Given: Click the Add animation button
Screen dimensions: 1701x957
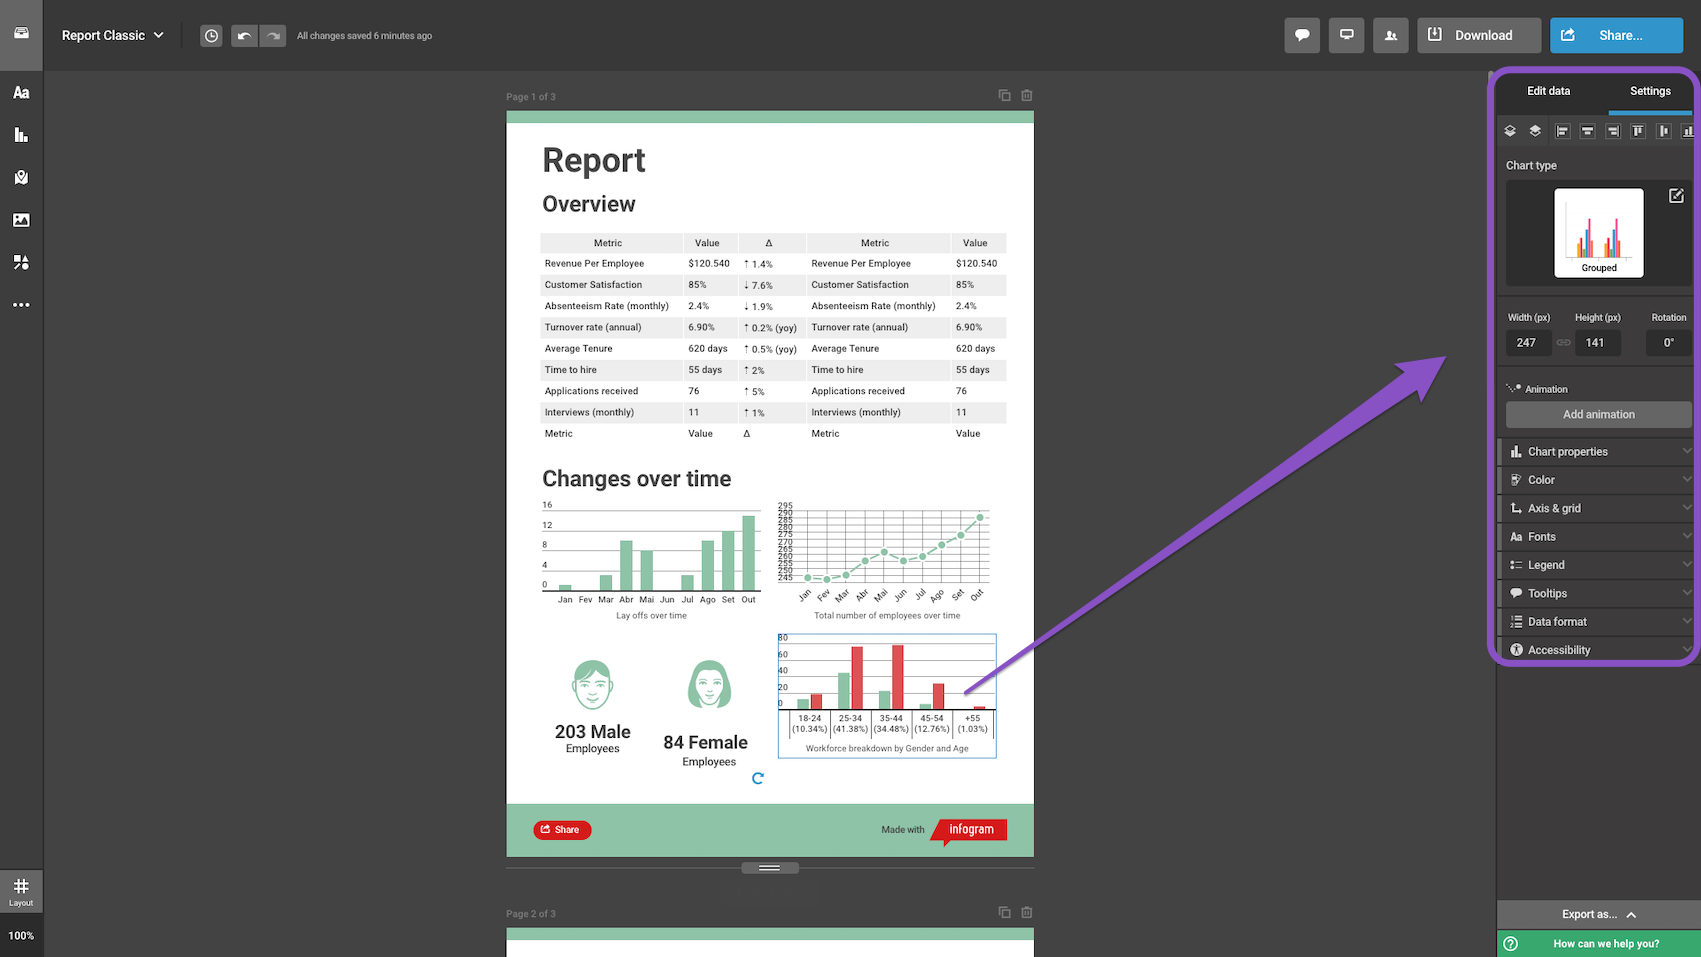Looking at the screenshot, I should tap(1598, 414).
